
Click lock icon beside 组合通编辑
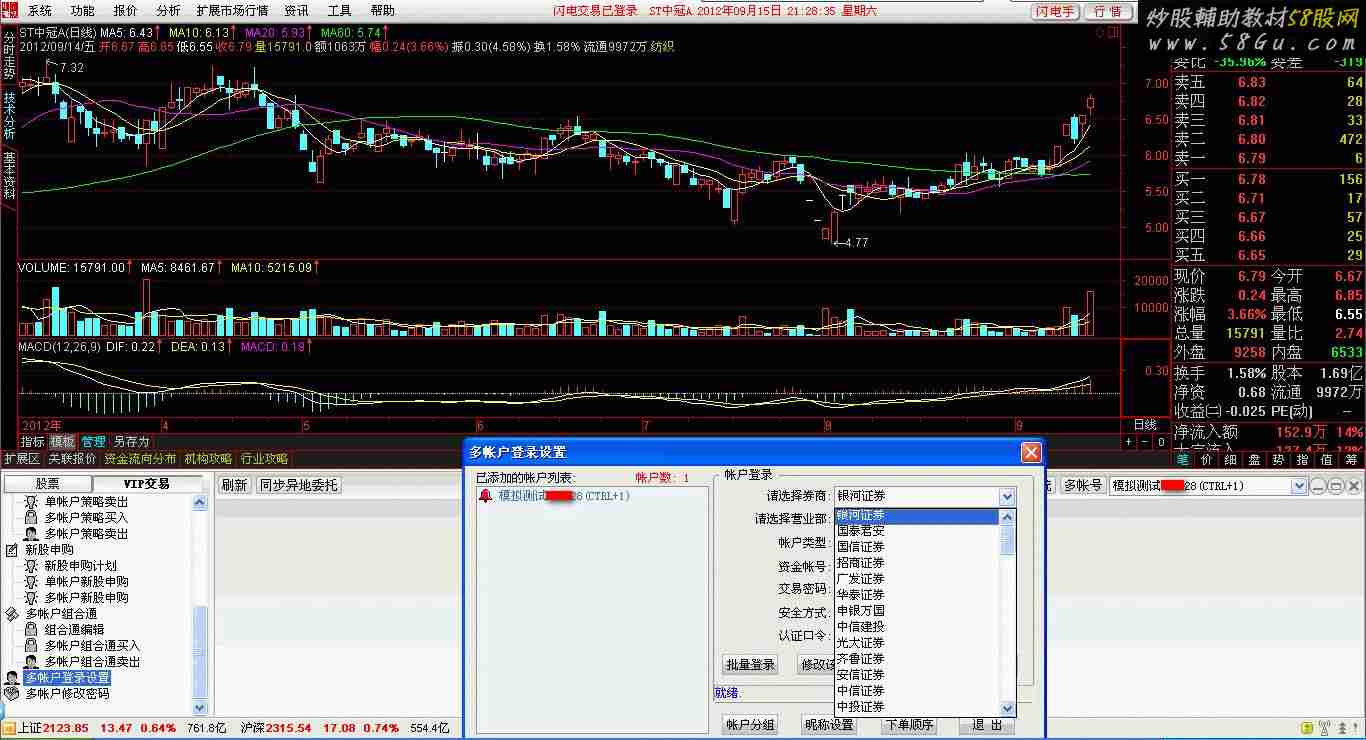click(30, 629)
